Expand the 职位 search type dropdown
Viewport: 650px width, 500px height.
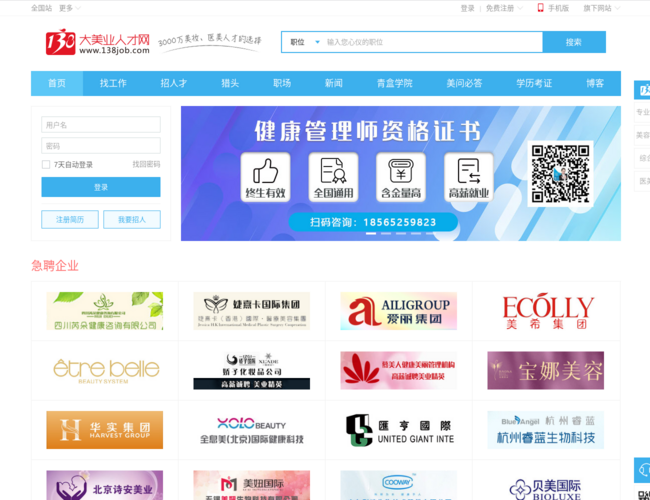tap(305, 42)
